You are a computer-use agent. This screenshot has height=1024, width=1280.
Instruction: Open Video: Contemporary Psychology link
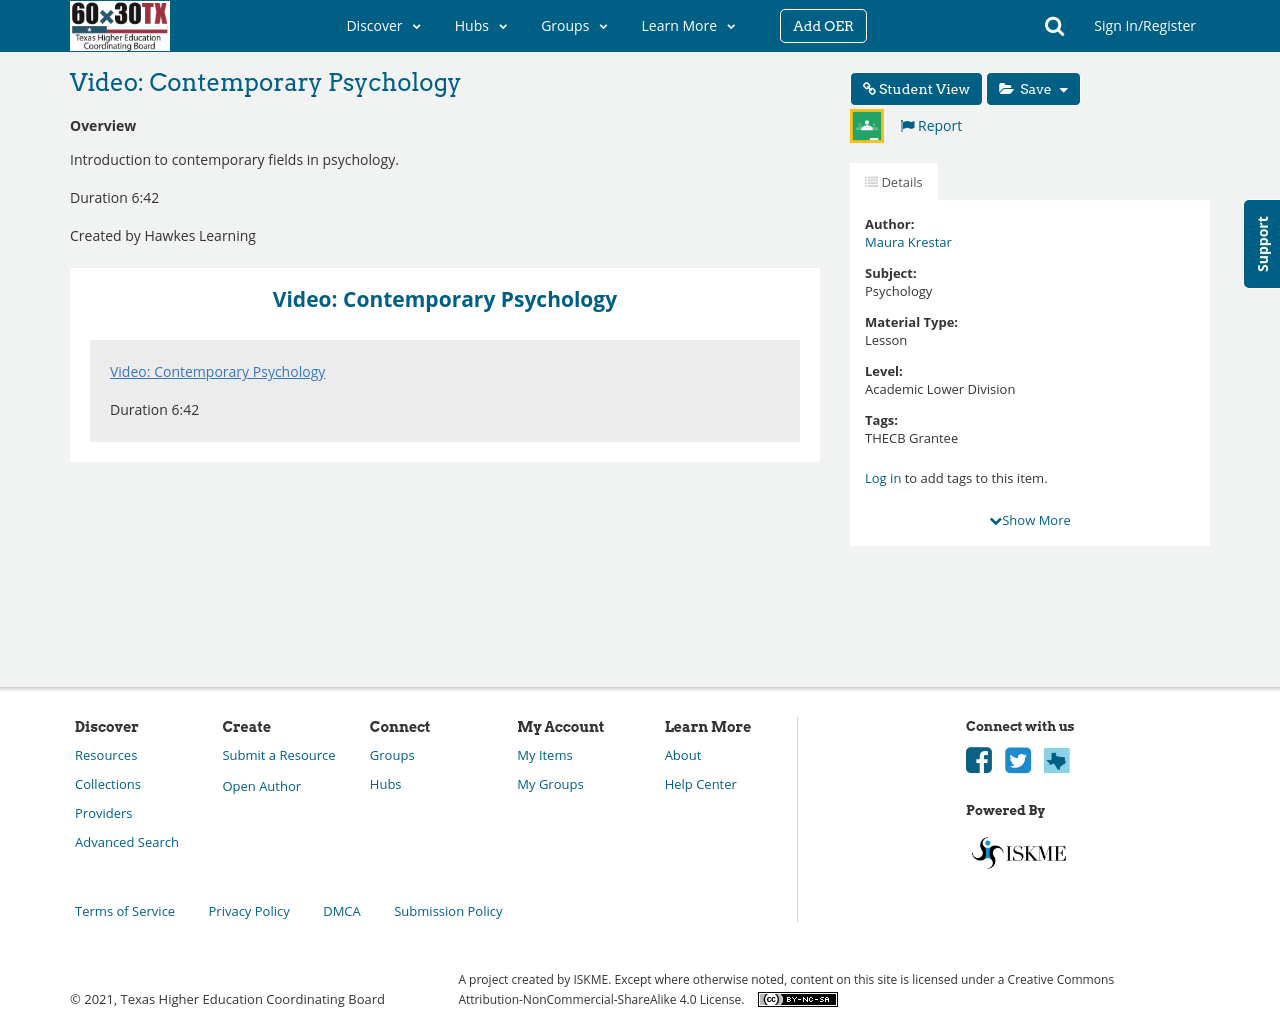click(217, 372)
